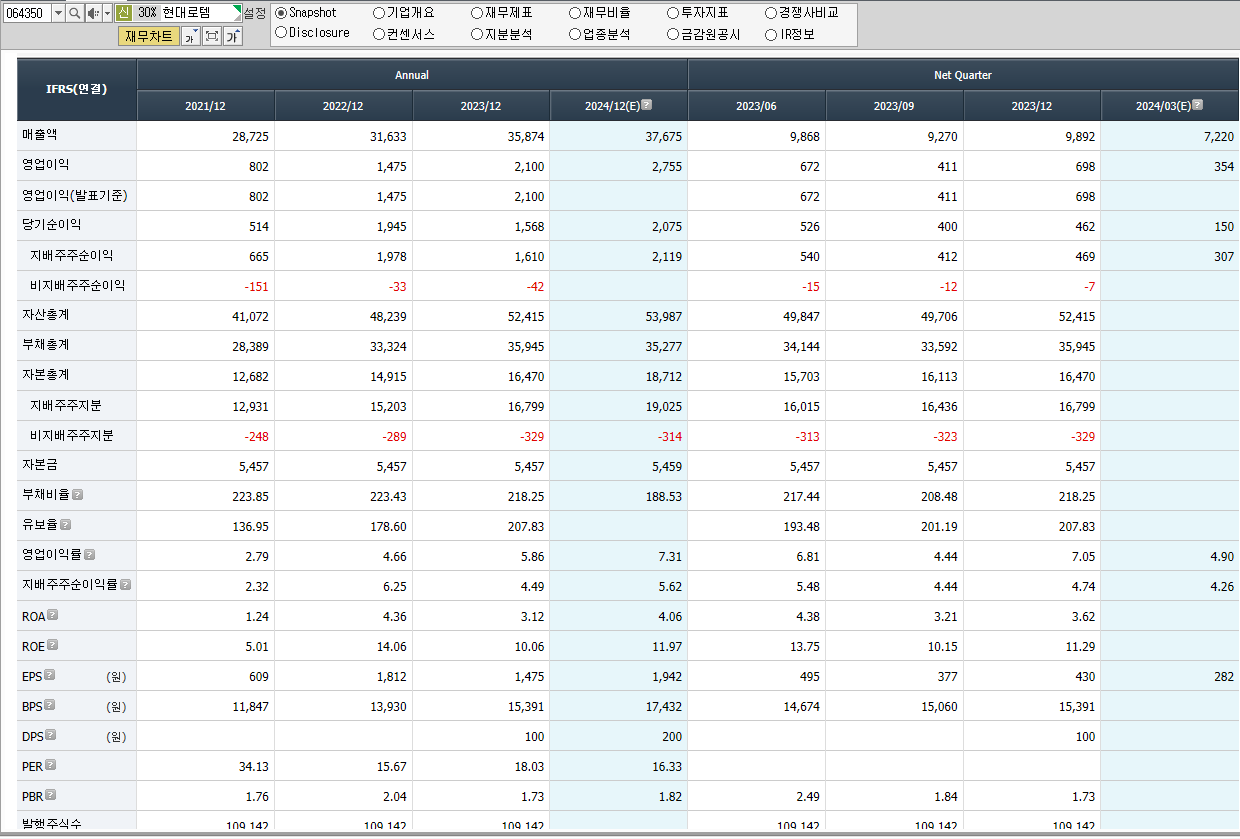Select the 컨센서스 radio option
Viewport: 1240px width, 839px height.
tap(379, 33)
